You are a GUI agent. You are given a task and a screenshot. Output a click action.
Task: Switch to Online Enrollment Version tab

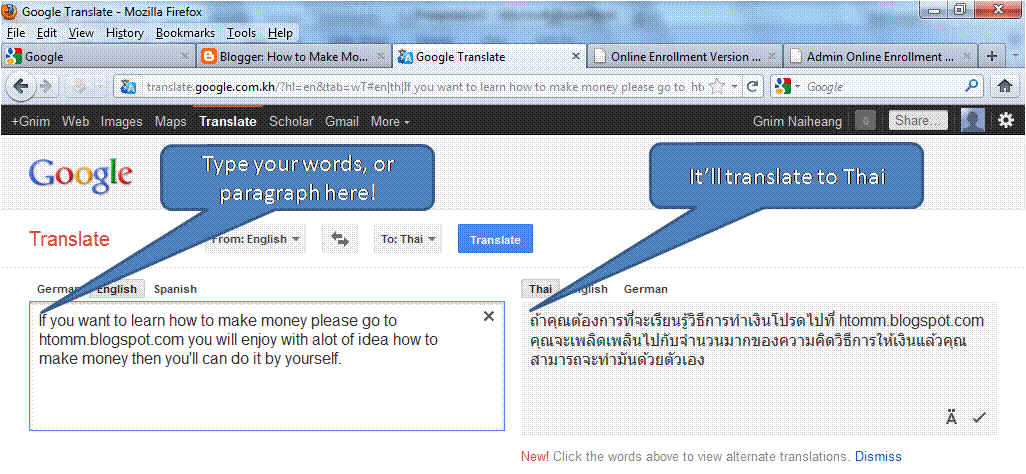(x=684, y=57)
